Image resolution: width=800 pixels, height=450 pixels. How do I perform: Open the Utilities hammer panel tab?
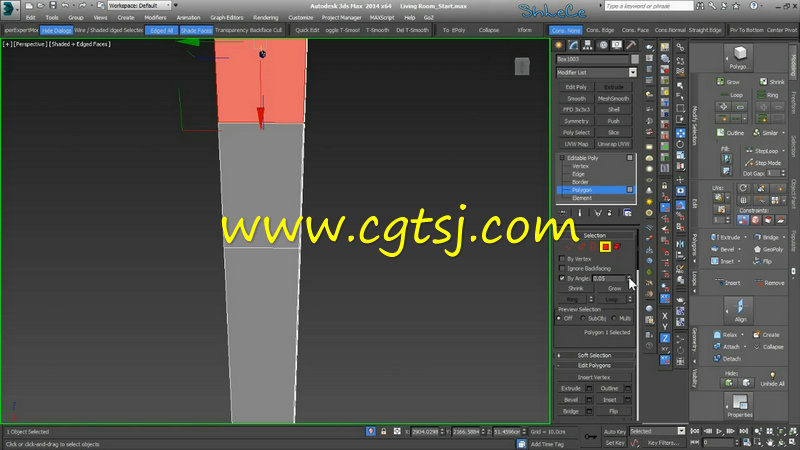point(631,45)
